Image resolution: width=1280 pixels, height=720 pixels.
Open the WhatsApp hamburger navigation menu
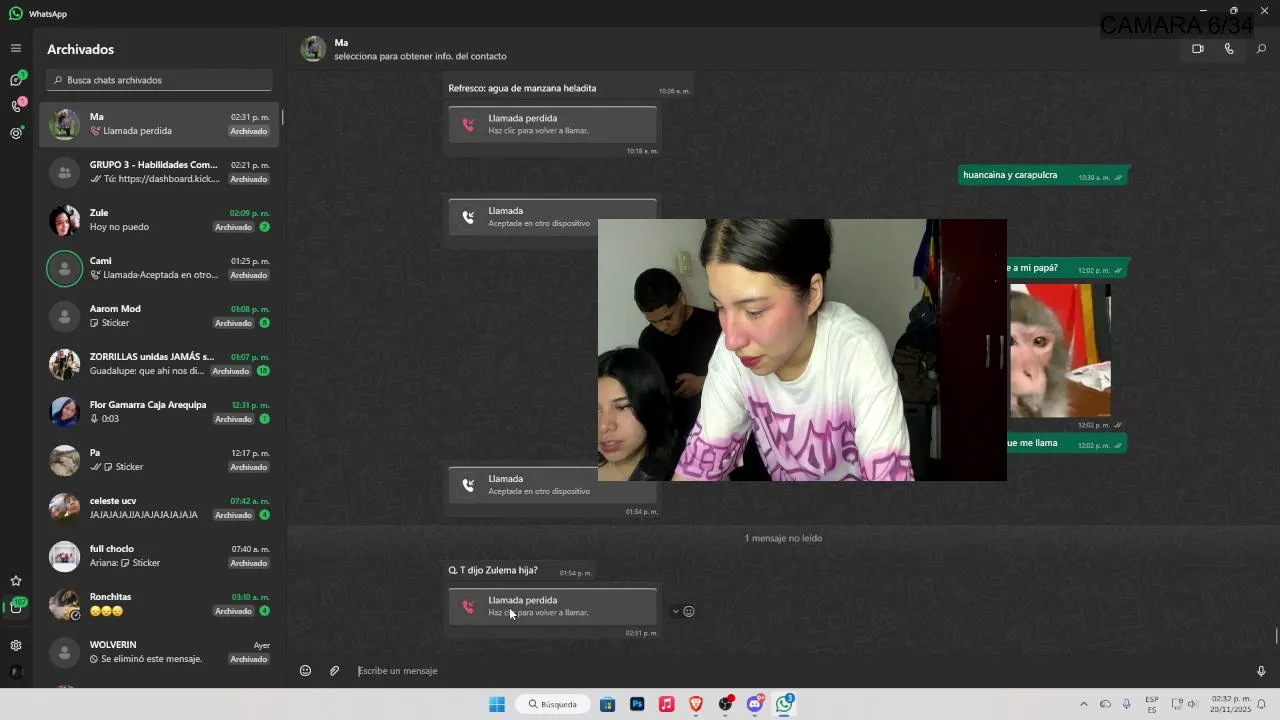click(16, 48)
